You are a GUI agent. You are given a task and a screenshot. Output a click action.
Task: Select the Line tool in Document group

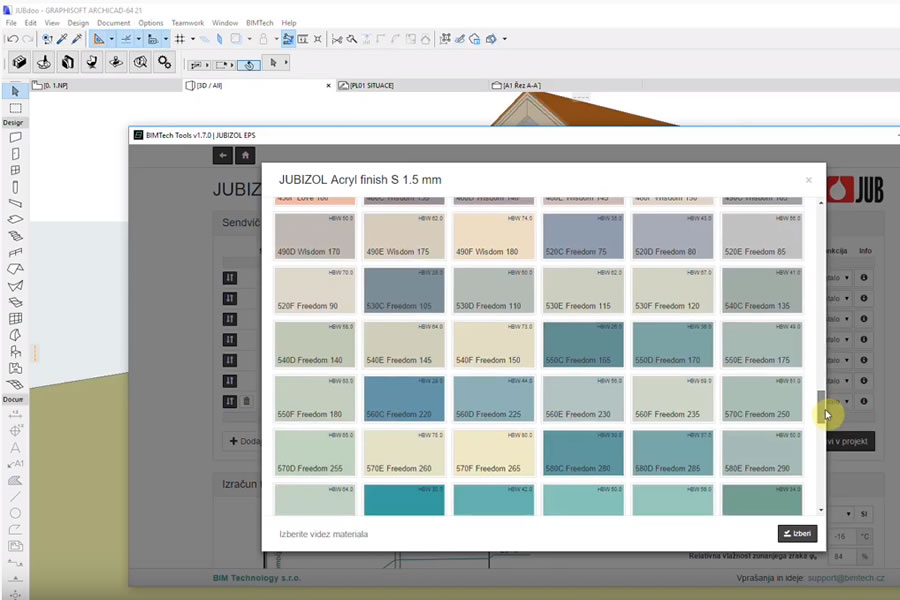click(15, 496)
